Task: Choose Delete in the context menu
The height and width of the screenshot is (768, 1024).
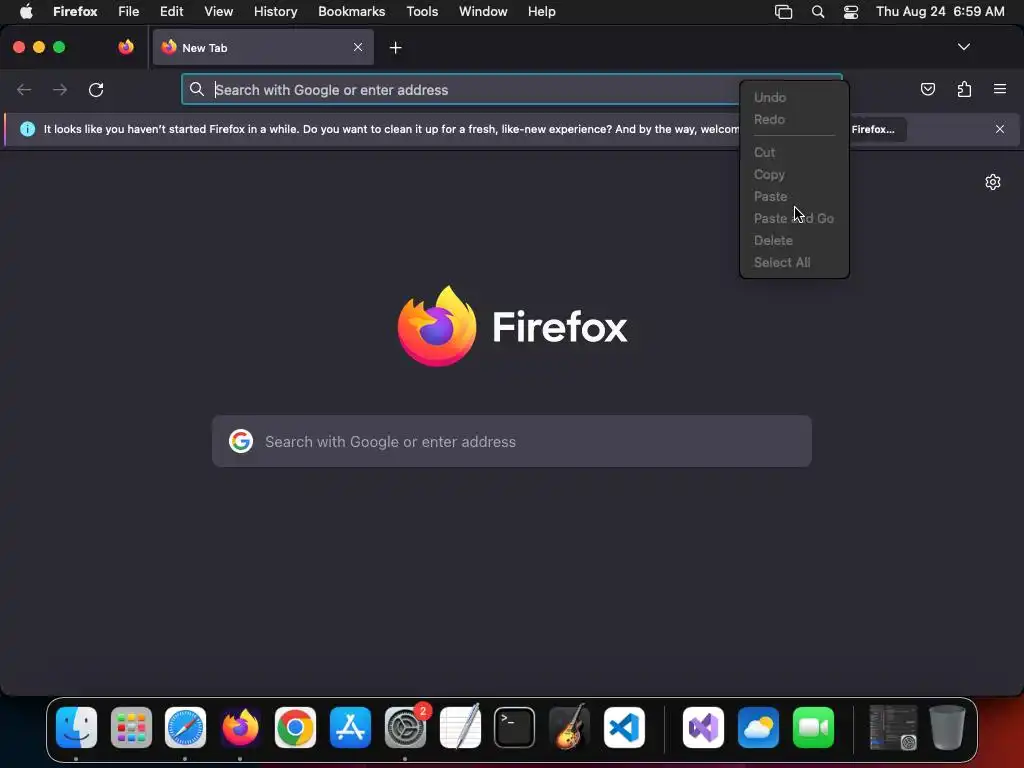Action: coord(793,240)
